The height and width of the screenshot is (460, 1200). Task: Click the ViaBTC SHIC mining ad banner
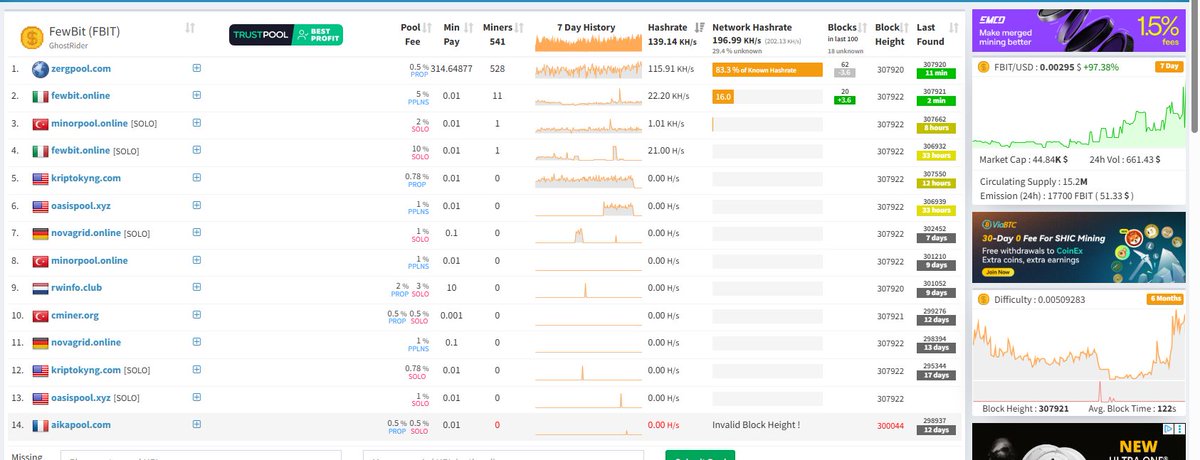[x=1079, y=247]
